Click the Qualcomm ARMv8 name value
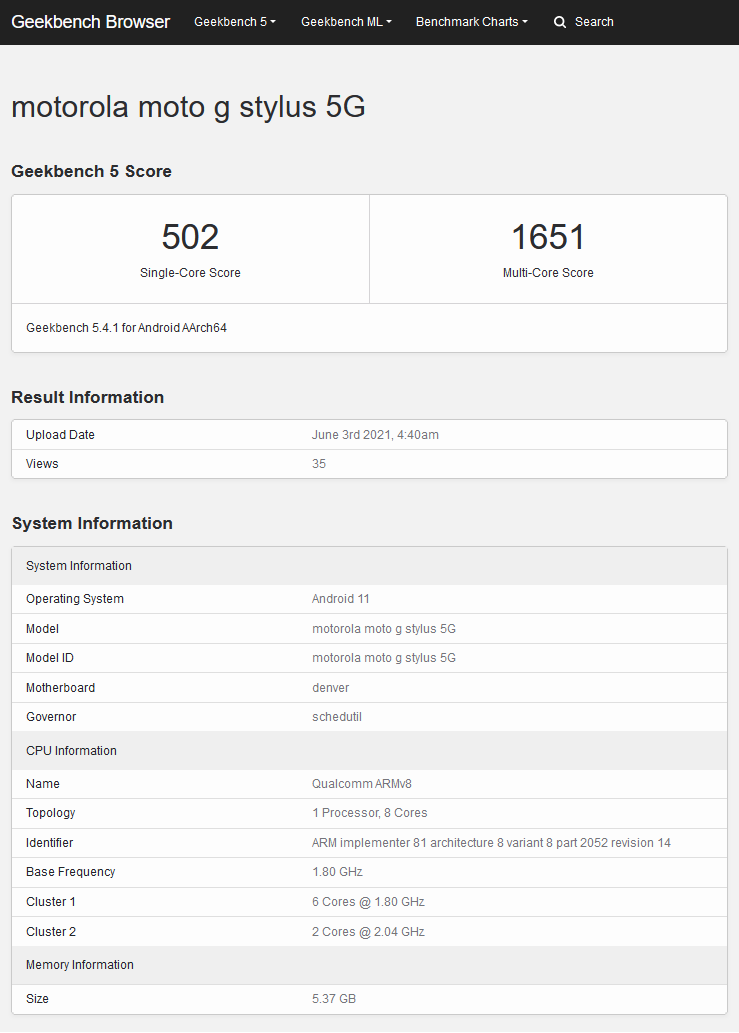Viewport: 739px width, 1033px height. pos(362,784)
